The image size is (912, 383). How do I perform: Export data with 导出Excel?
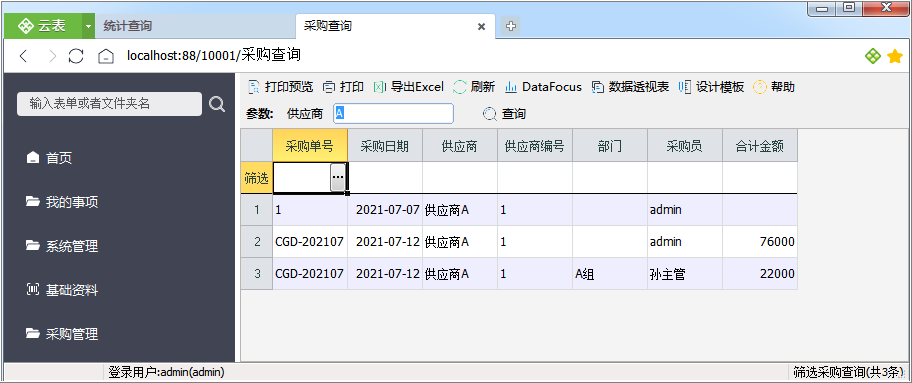(408, 87)
